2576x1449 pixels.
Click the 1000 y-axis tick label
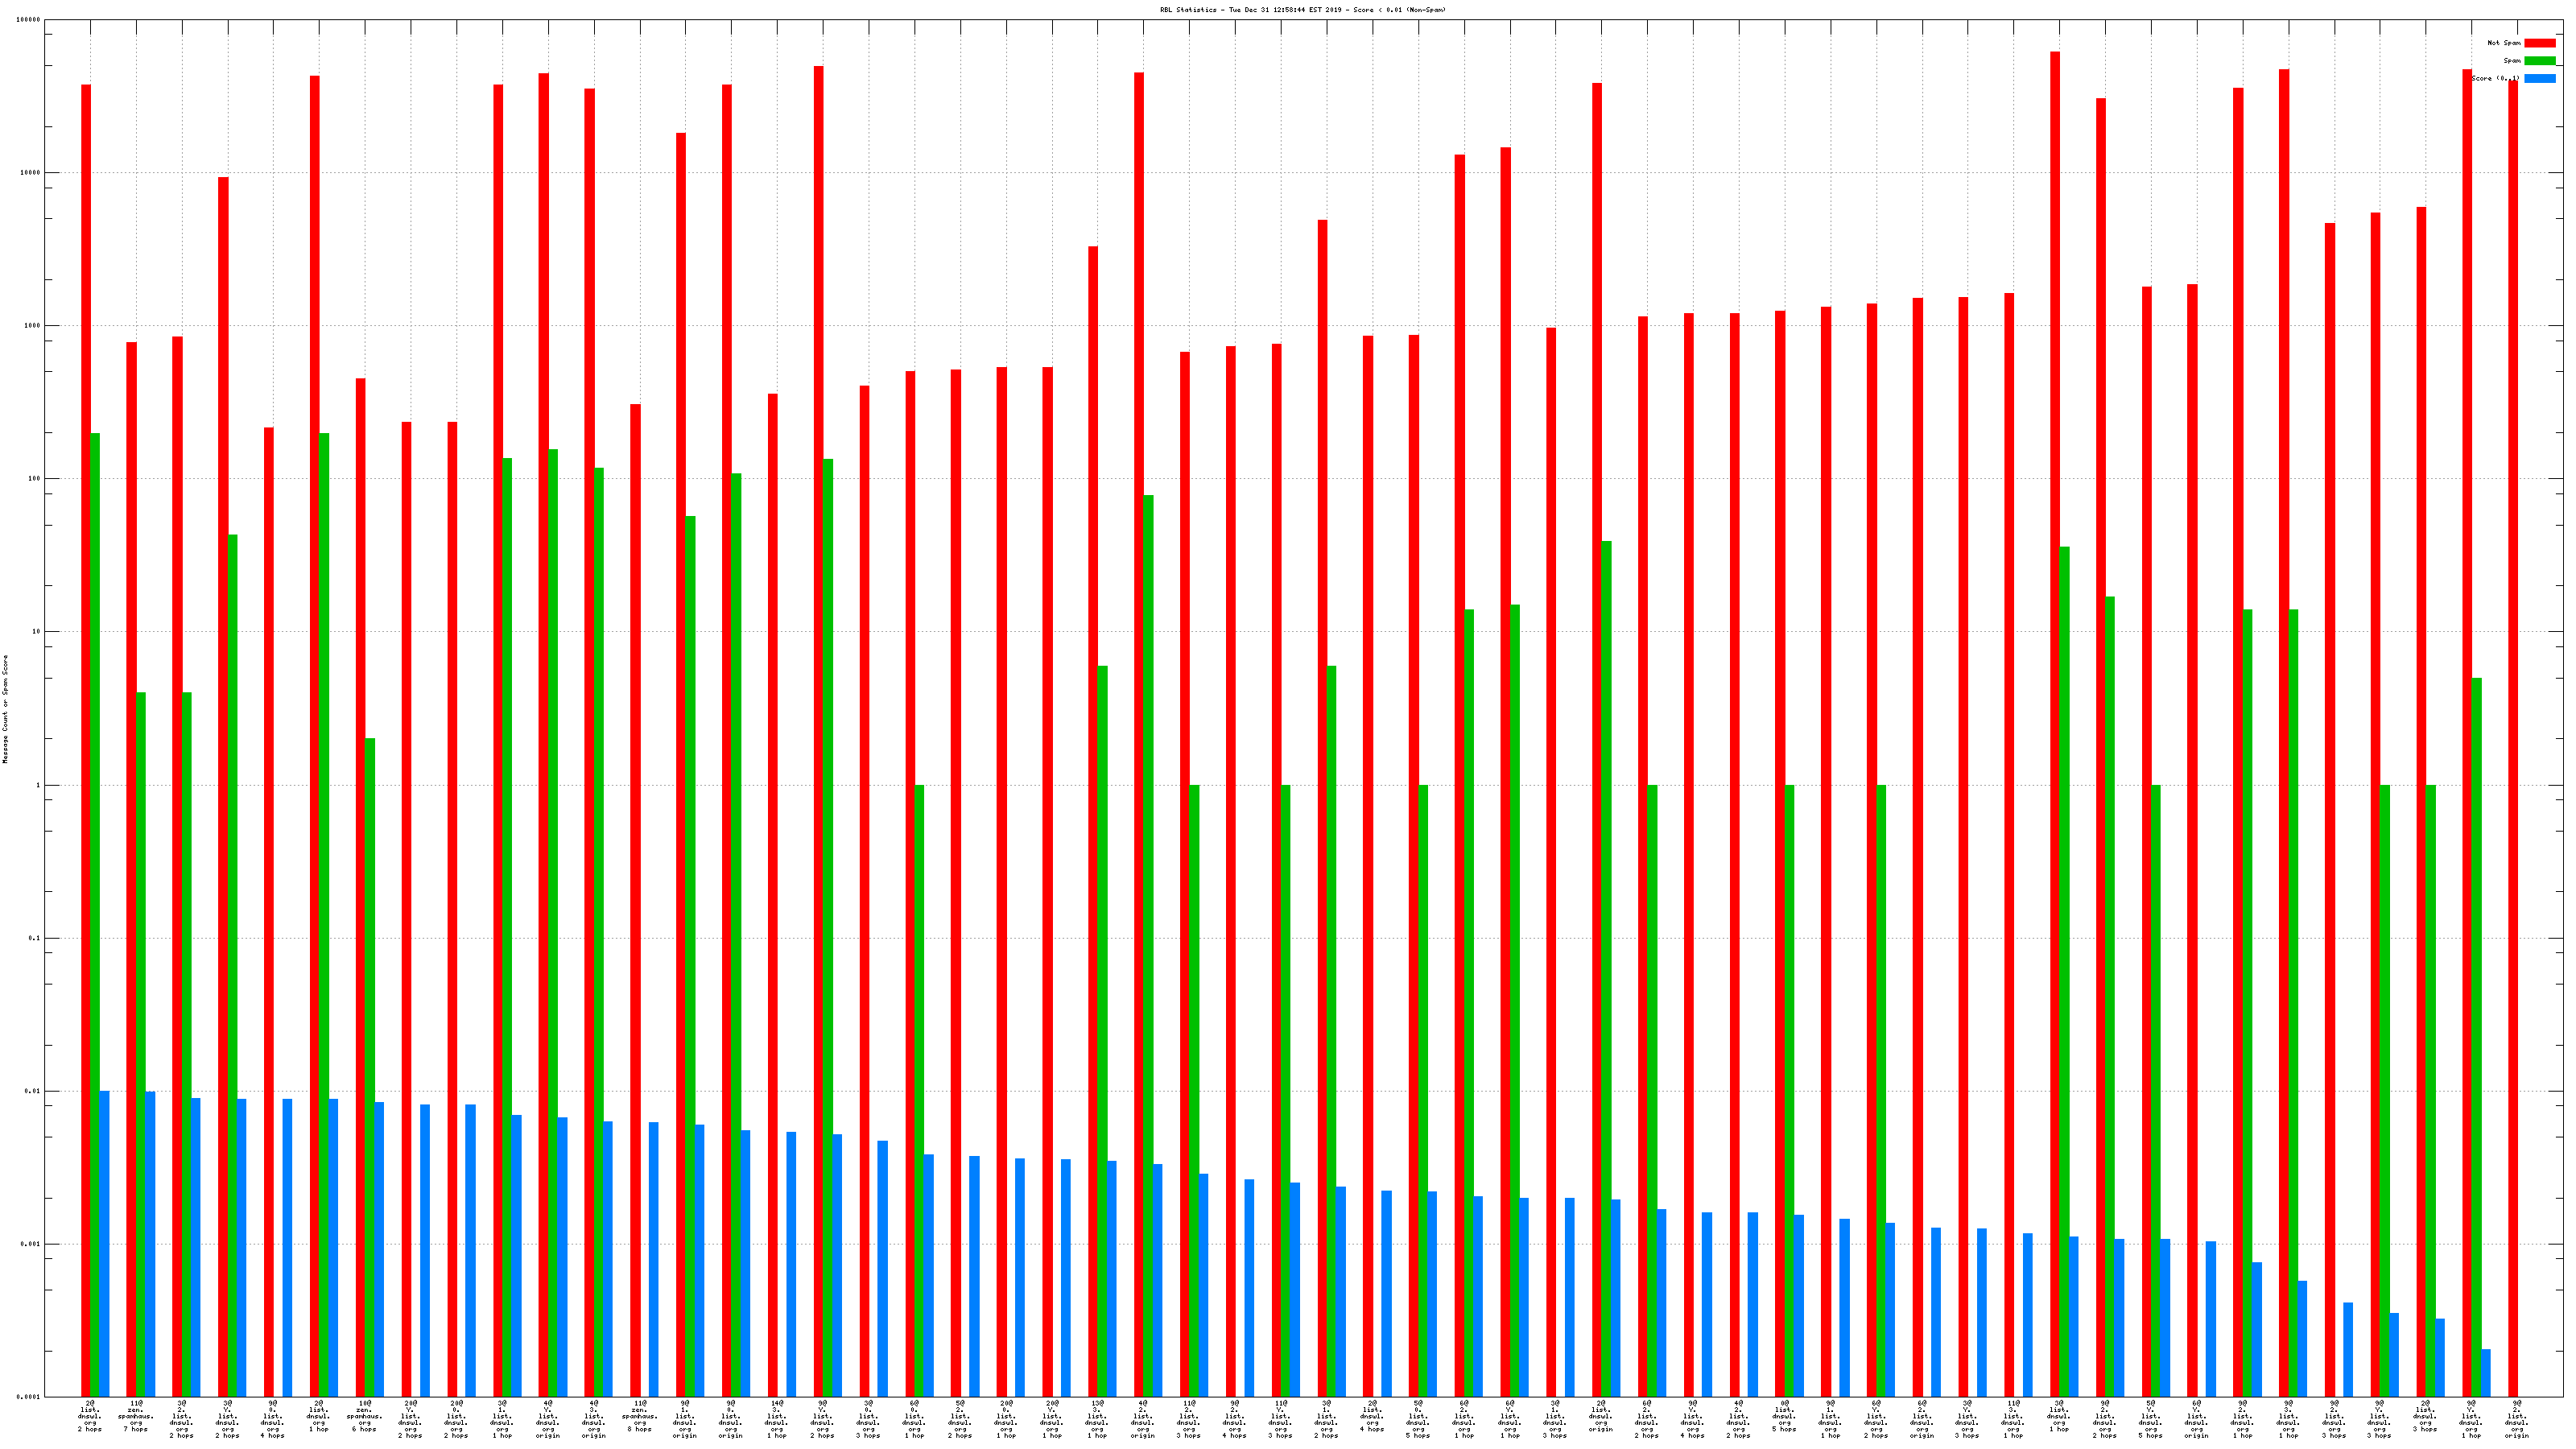coord(33,326)
